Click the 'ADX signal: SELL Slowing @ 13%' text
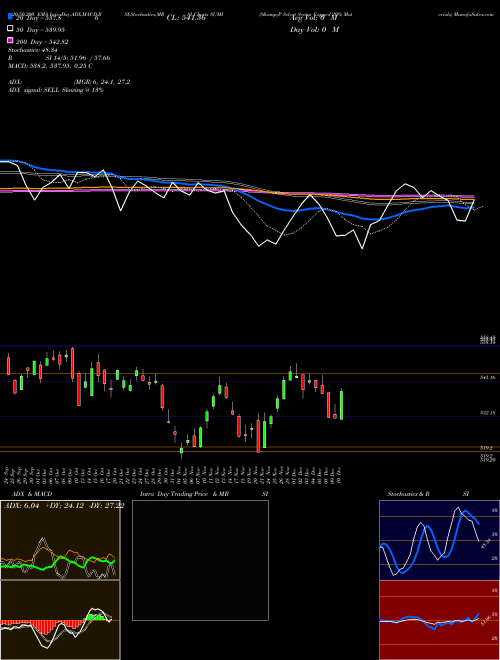 tap(56, 90)
